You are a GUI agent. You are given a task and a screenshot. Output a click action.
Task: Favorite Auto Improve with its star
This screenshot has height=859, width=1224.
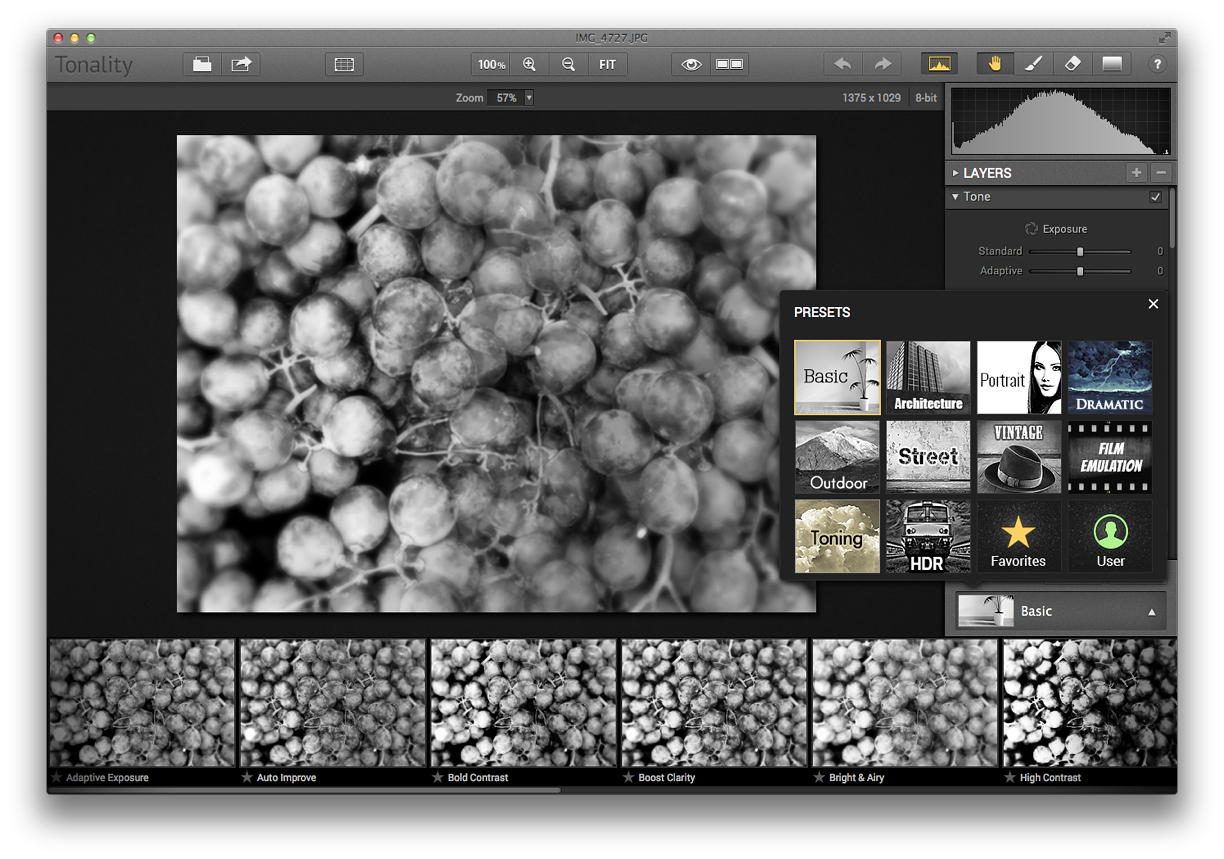coord(247,777)
